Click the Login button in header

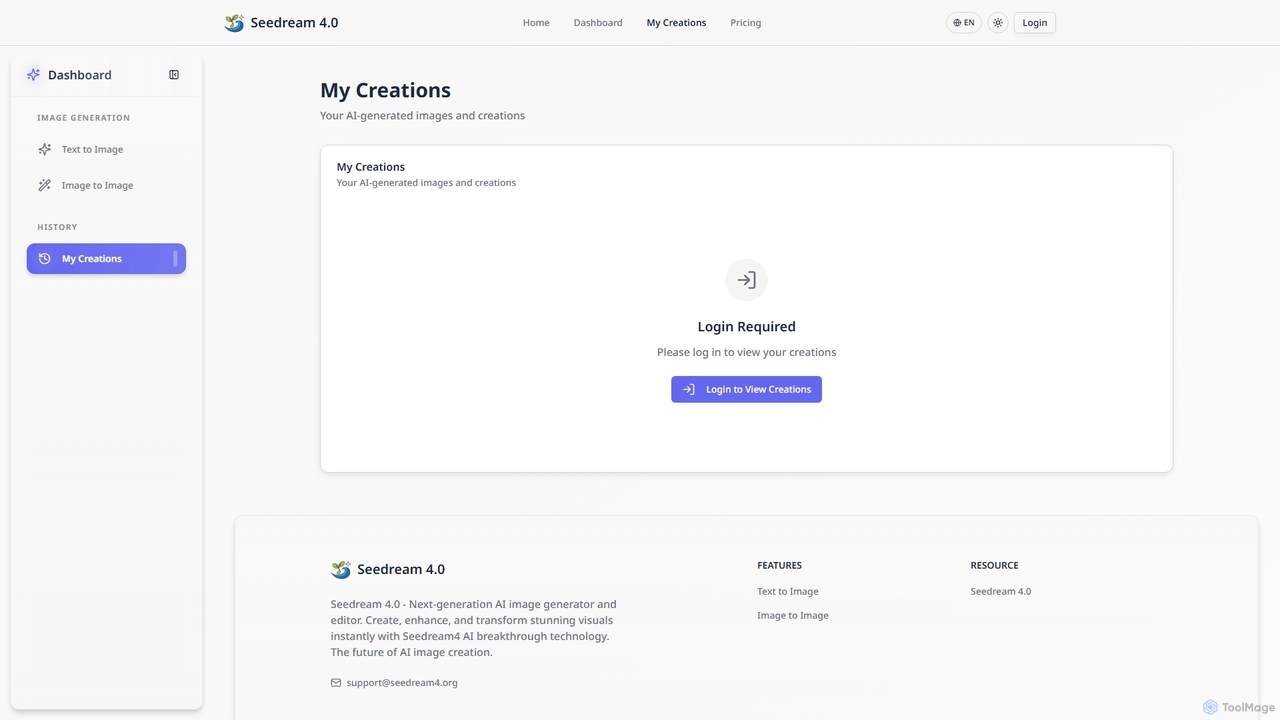click(x=1035, y=22)
